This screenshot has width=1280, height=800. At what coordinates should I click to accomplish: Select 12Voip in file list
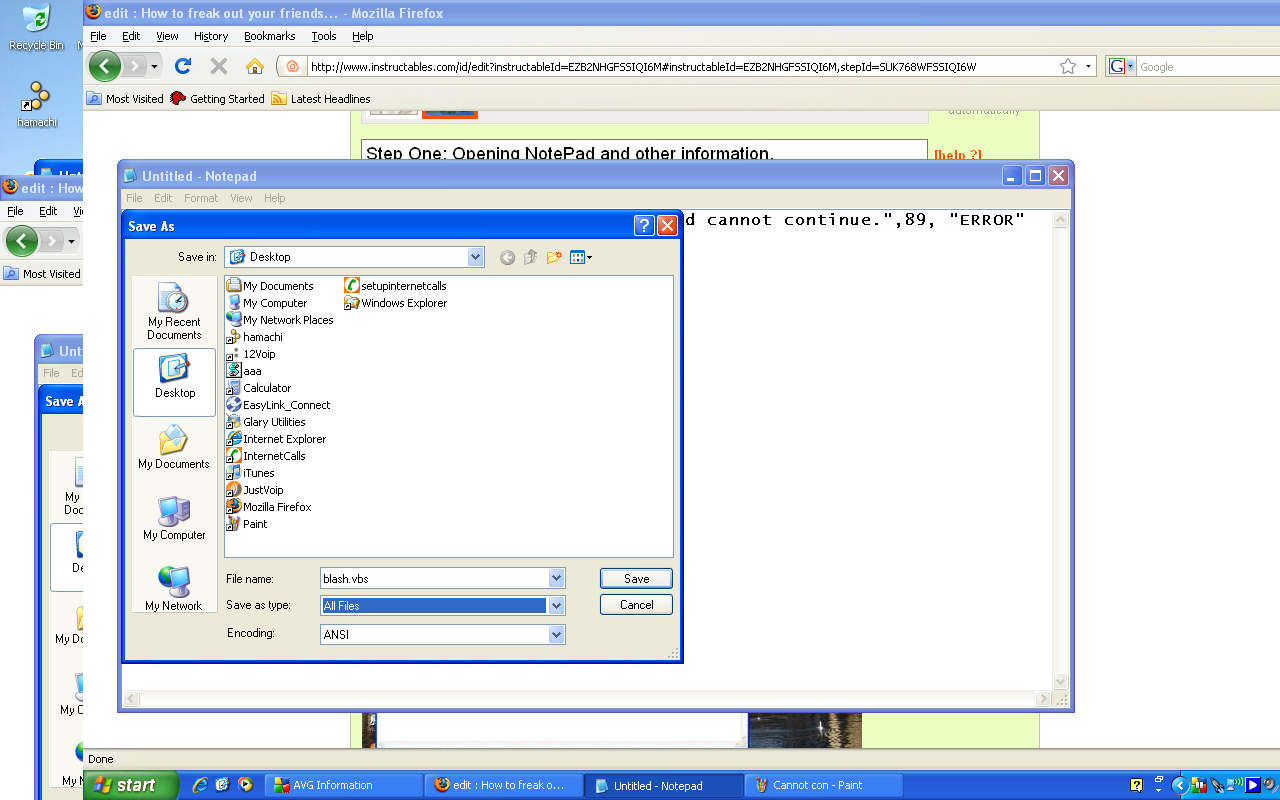(251, 354)
